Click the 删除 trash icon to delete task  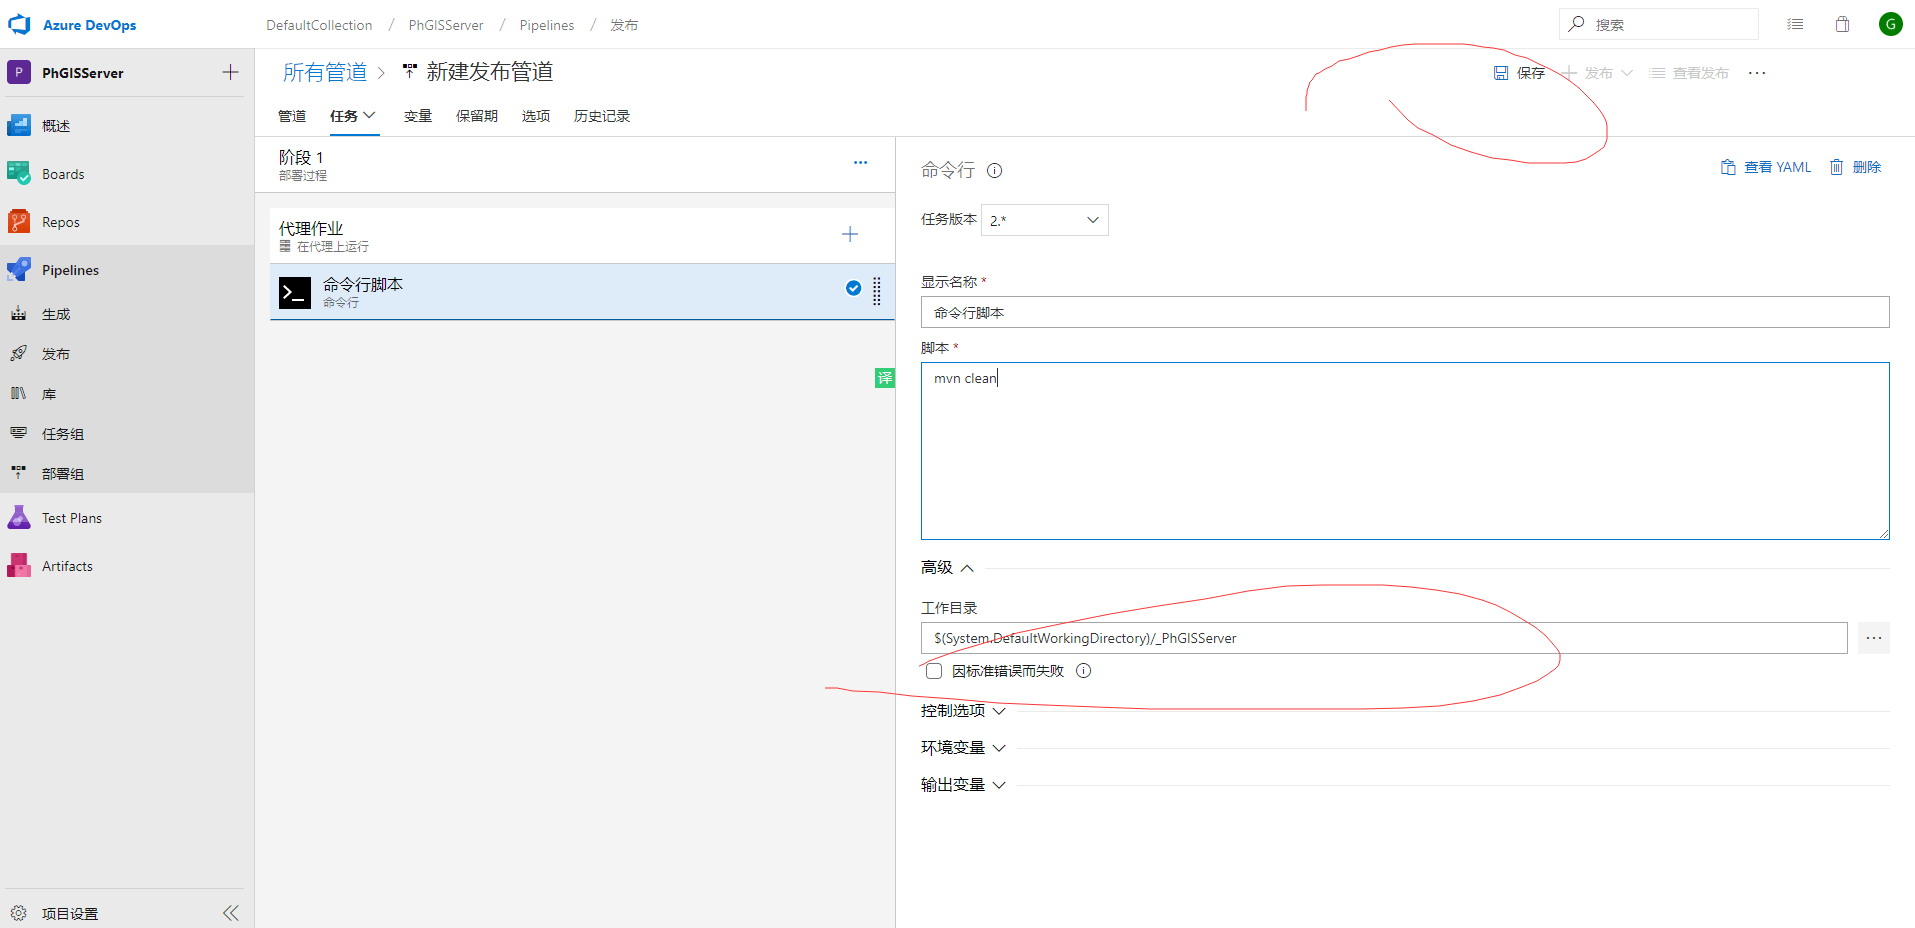(x=1837, y=167)
